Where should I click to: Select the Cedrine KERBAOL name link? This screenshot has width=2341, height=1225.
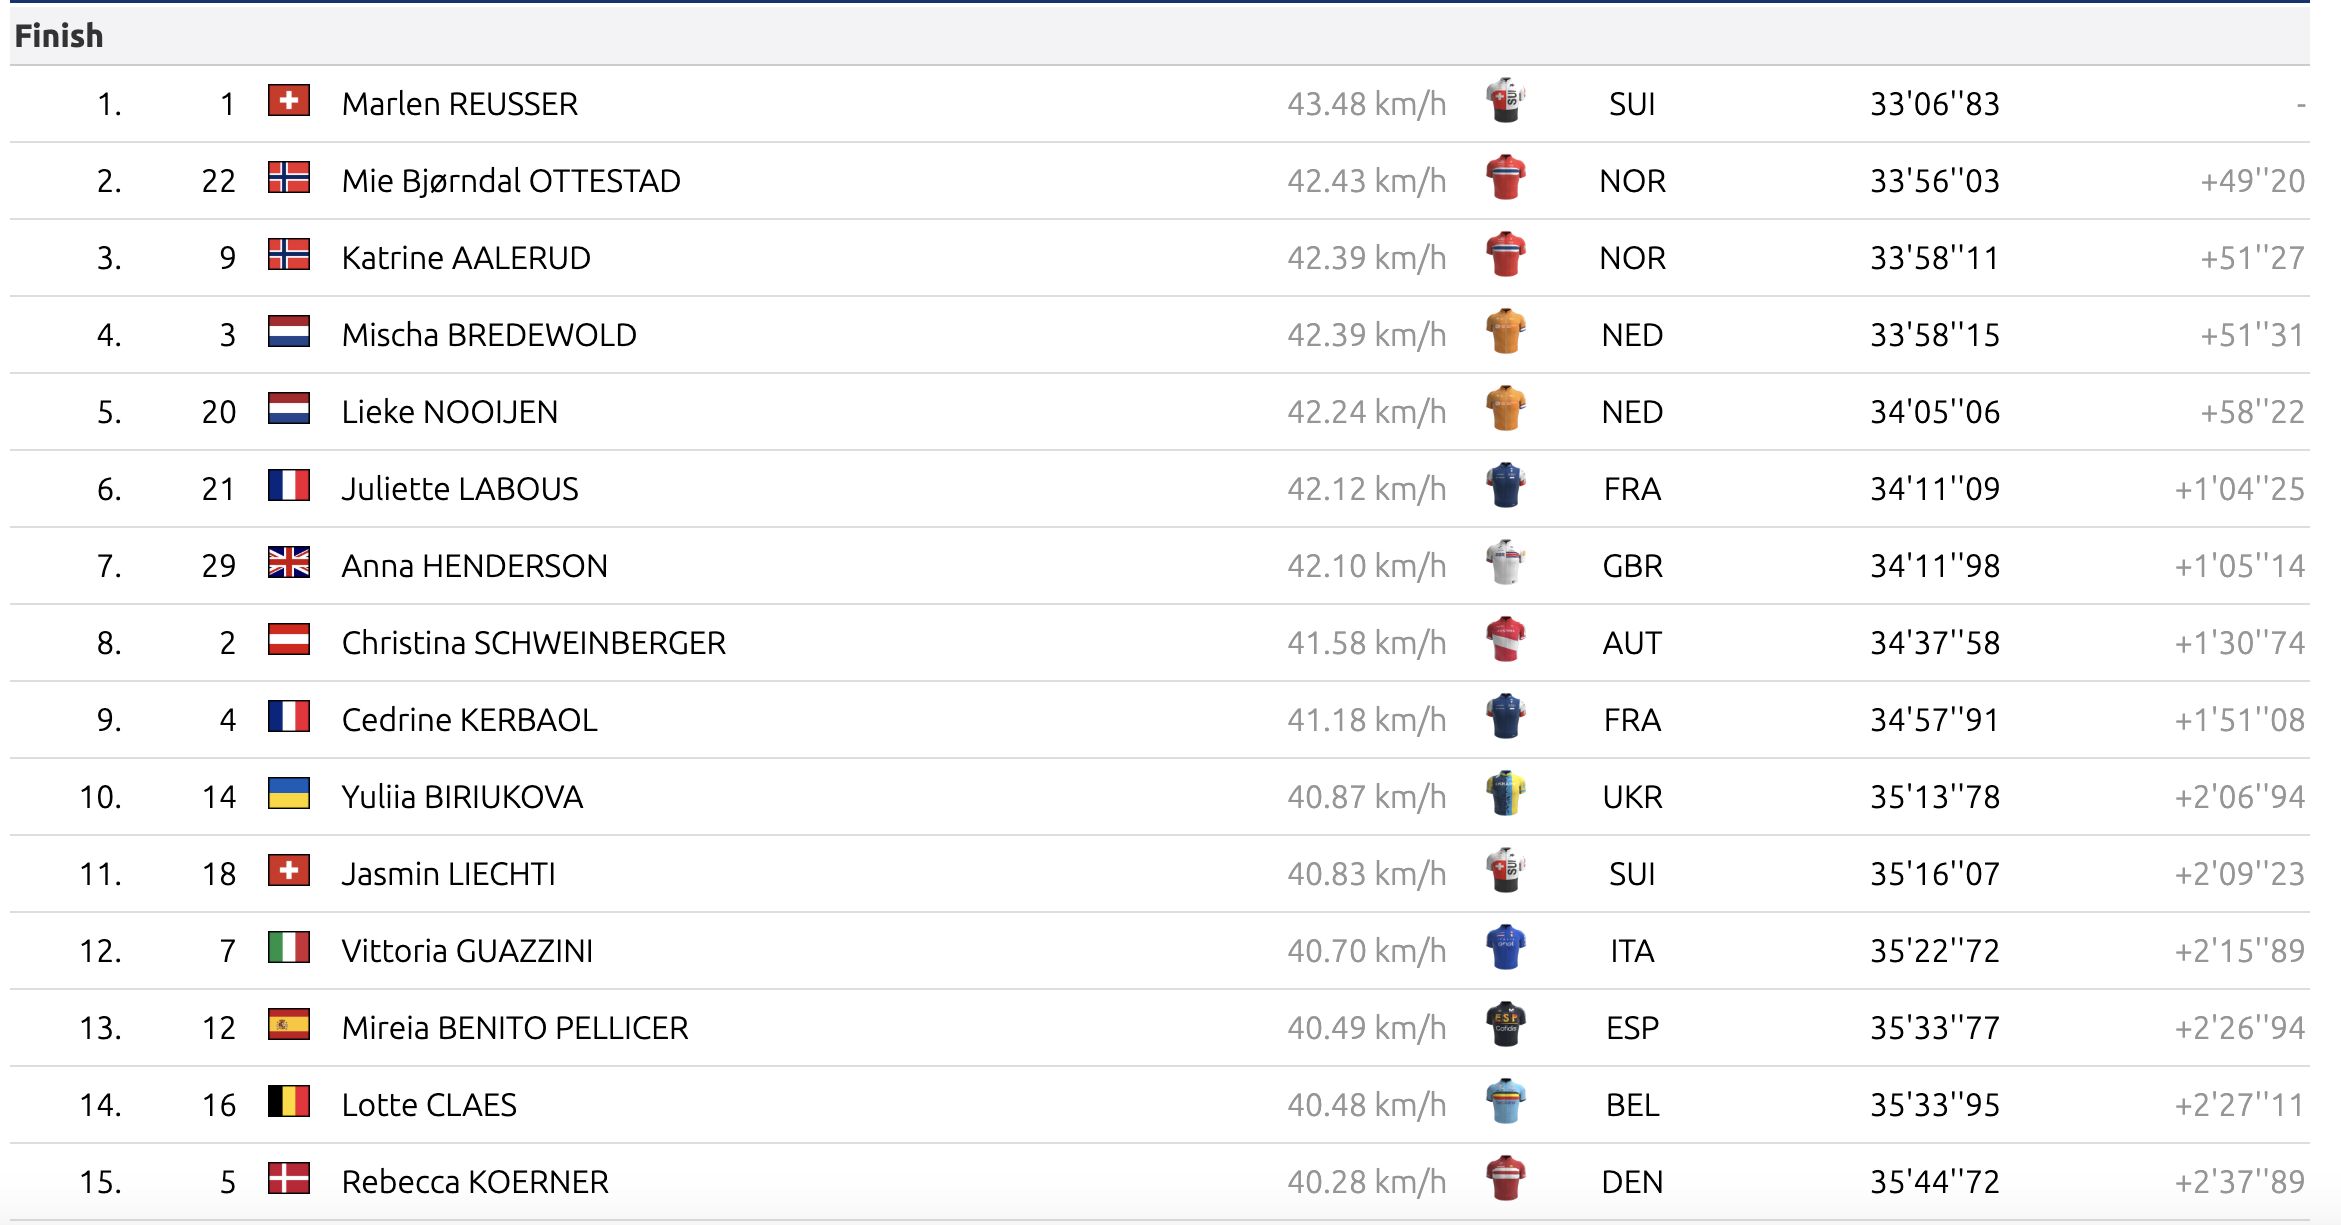[469, 720]
